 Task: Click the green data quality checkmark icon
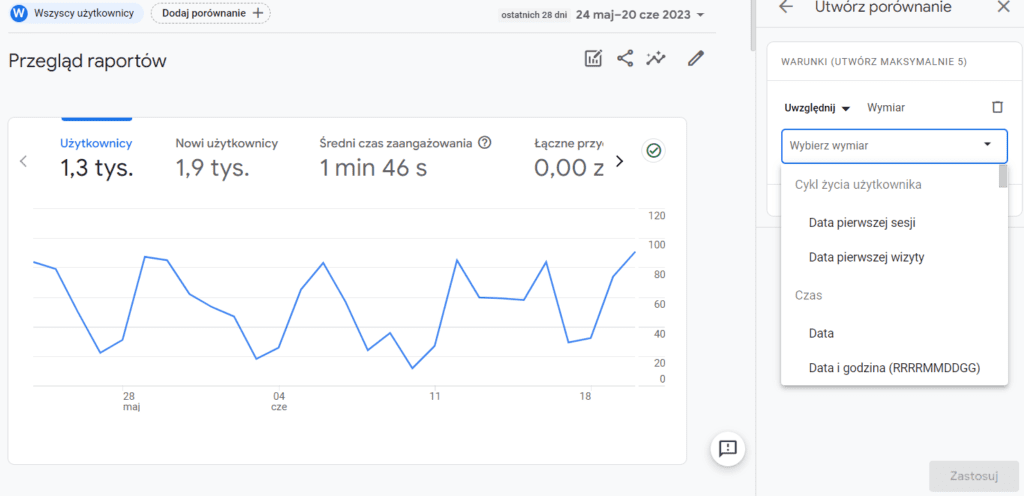click(653, 151)
